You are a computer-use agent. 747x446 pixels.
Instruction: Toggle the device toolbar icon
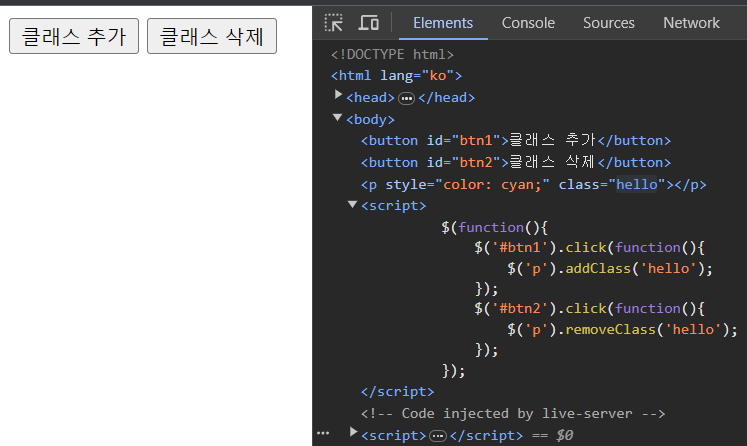click(369, 22)
